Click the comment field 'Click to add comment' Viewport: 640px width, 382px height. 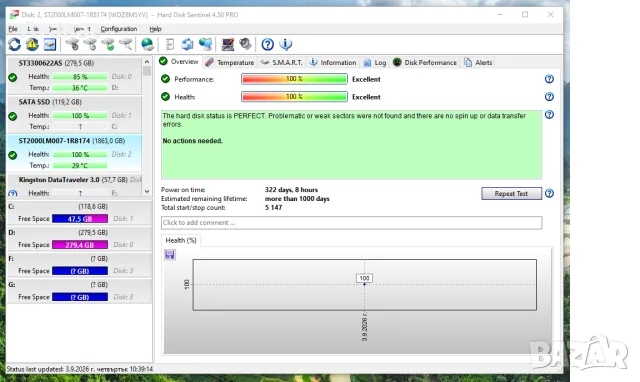351,223
